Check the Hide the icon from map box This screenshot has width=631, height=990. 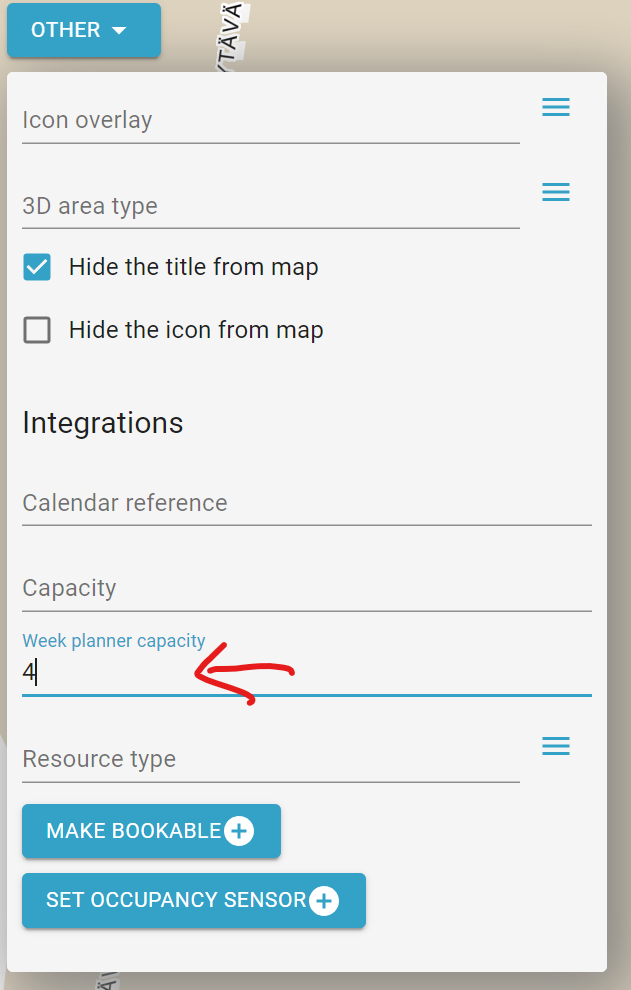[37, 330]
